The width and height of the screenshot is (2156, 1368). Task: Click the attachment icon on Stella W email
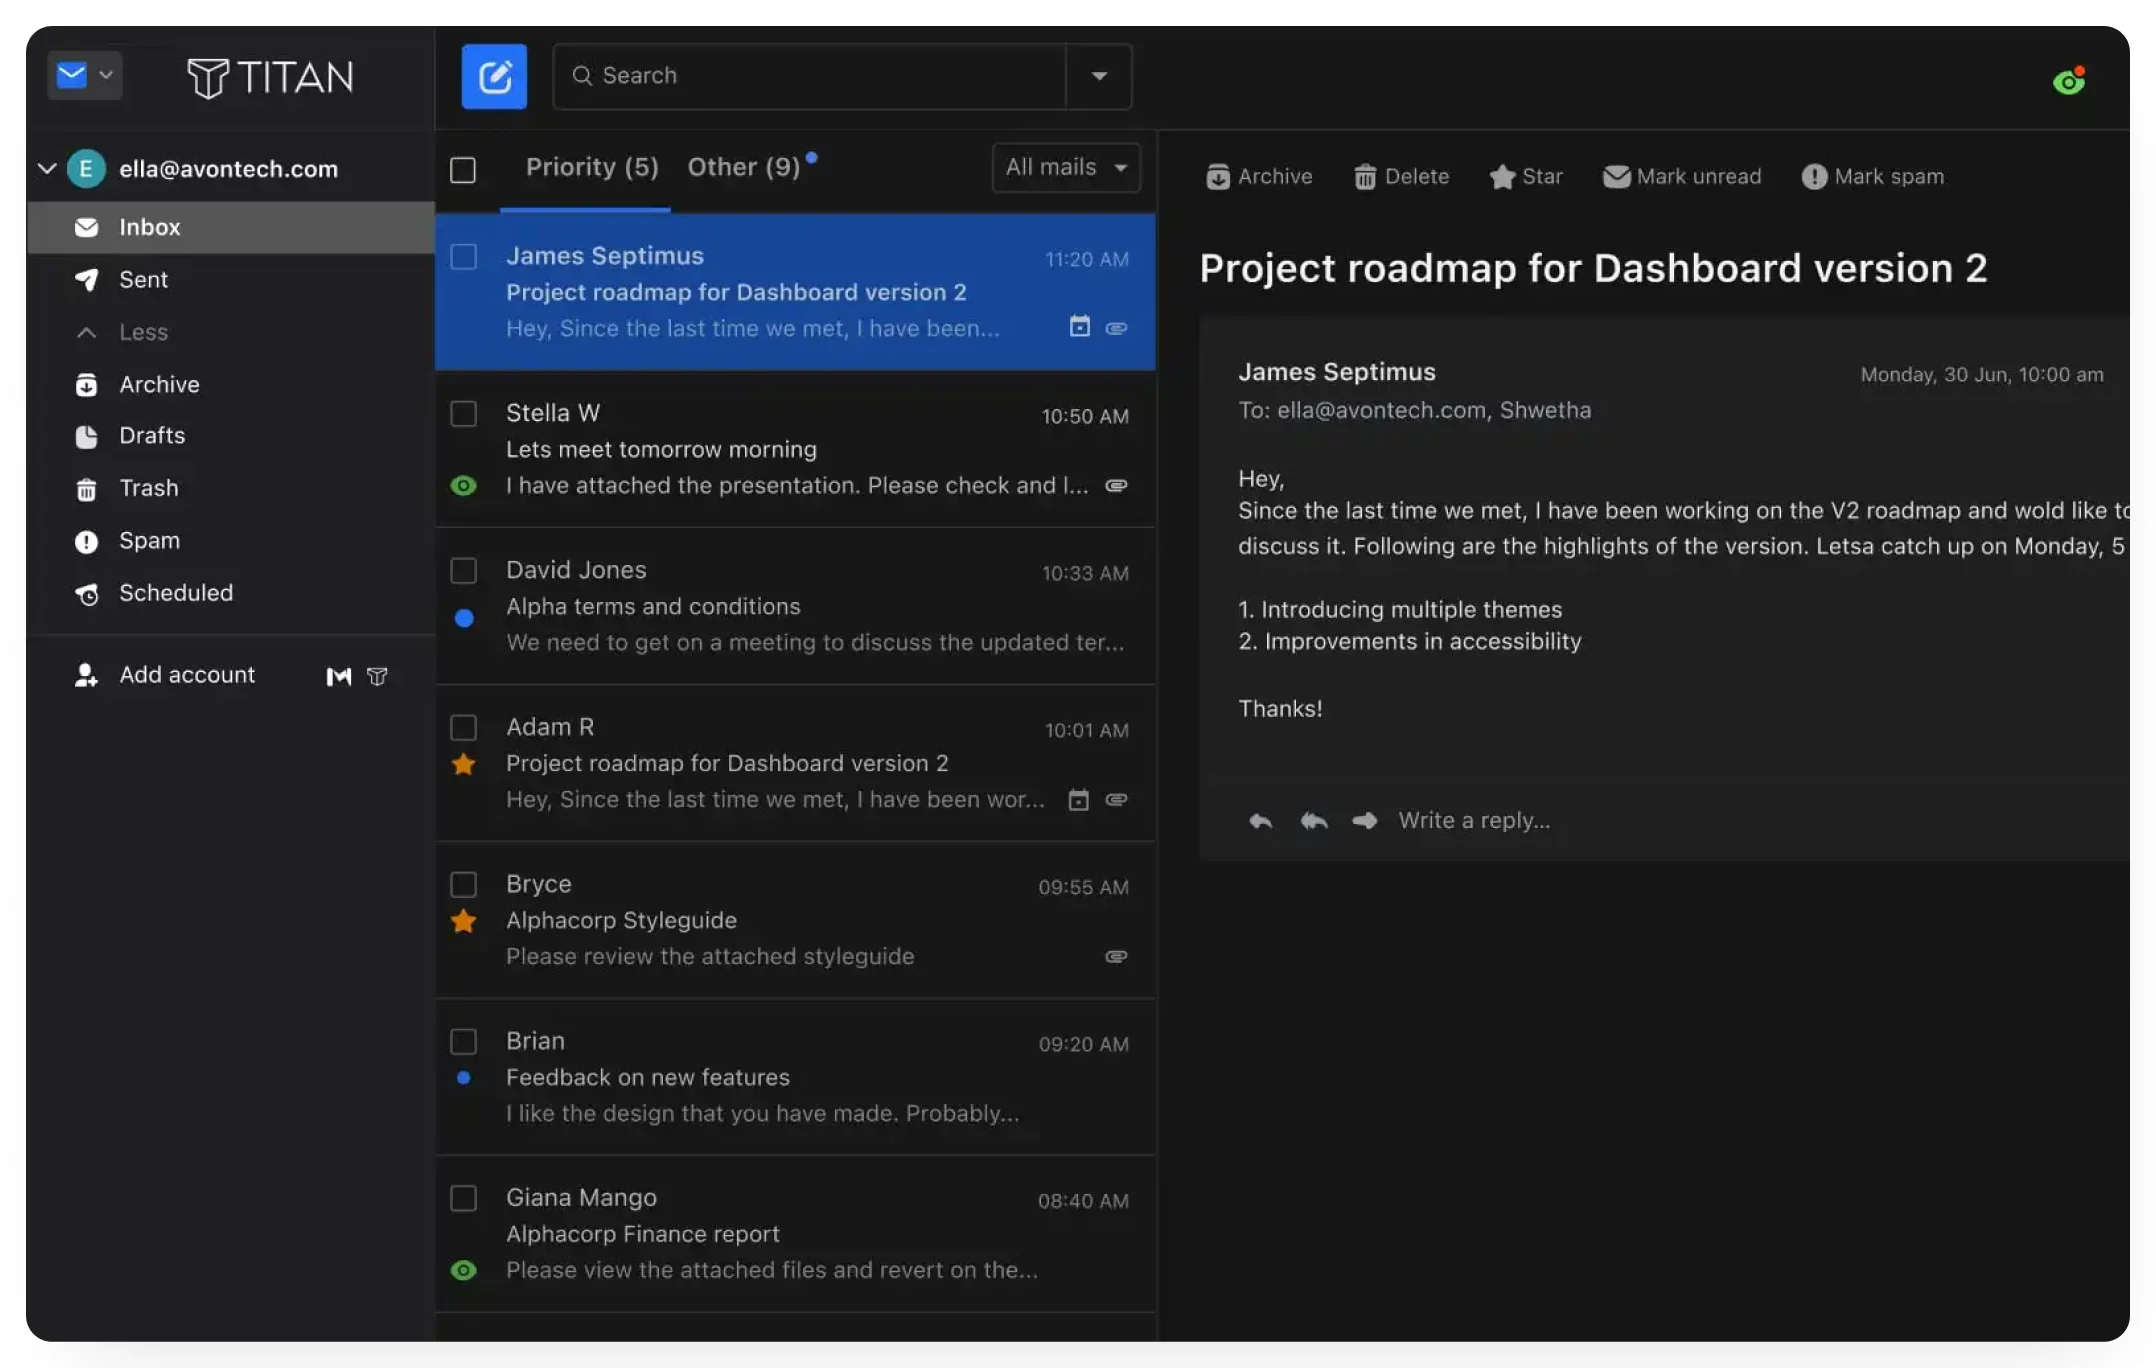pos(1116,485)
